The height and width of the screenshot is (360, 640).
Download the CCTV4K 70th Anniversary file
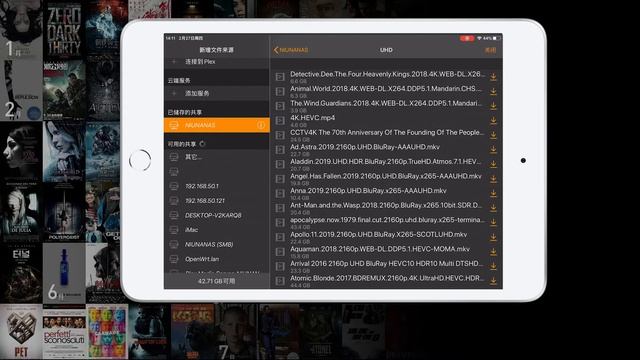493,135
